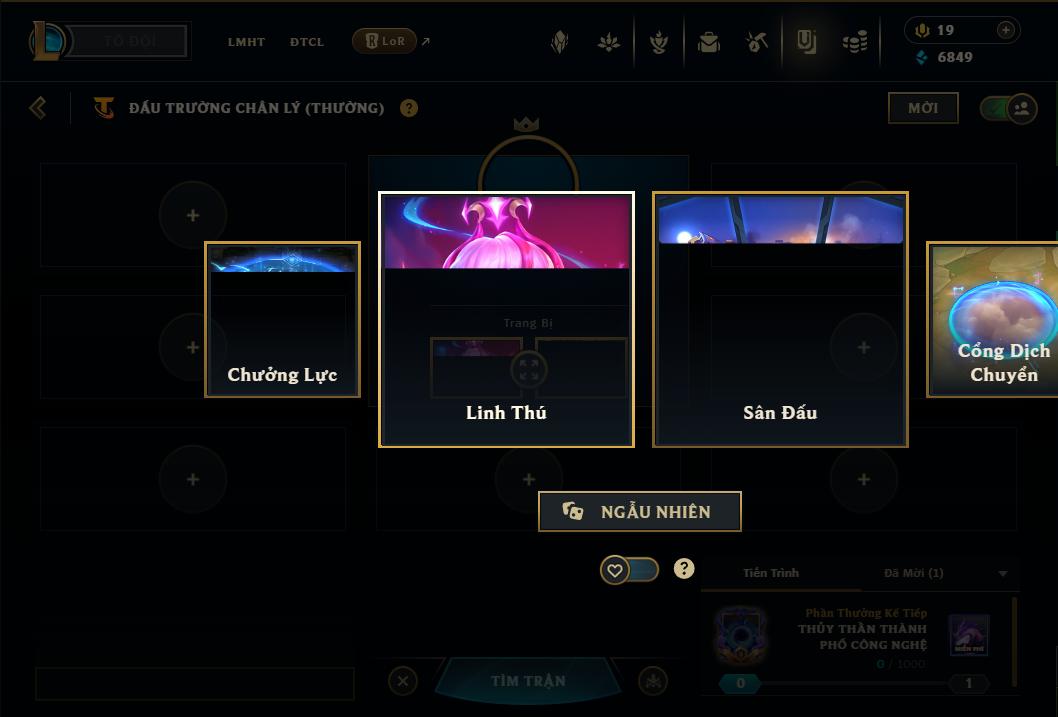Viewport: 1058px width, 717px height.
Task: Open the champion mastery crystal icon
Action: pos(559,42)
